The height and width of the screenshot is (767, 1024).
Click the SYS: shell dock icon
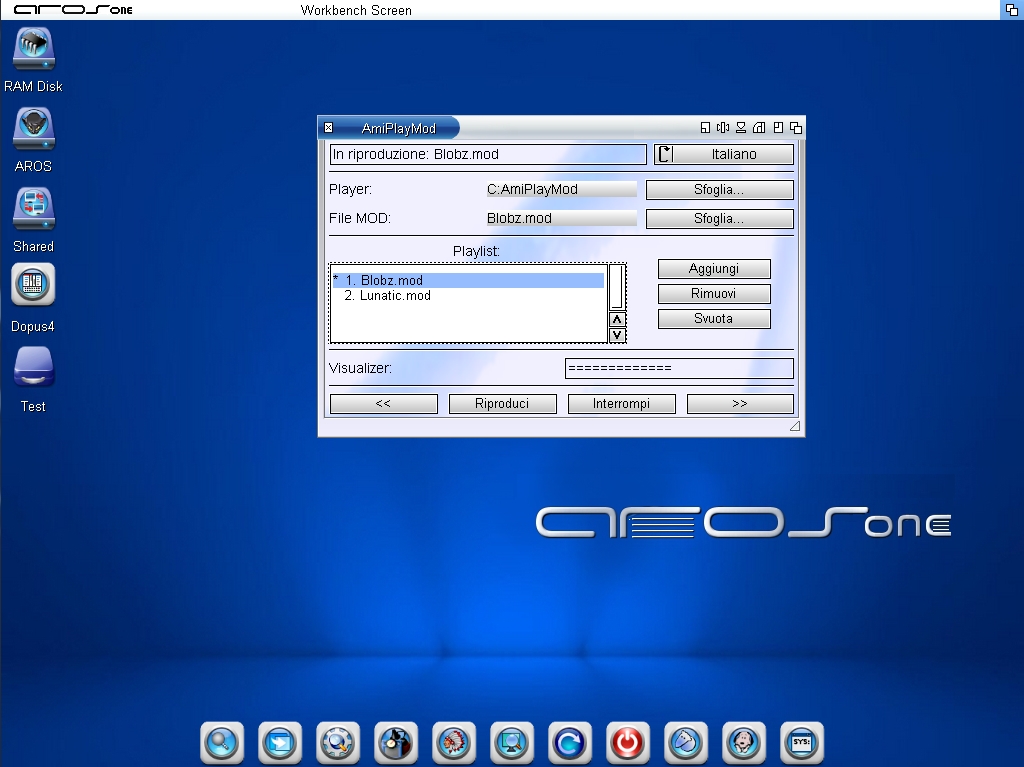point(801,743)
